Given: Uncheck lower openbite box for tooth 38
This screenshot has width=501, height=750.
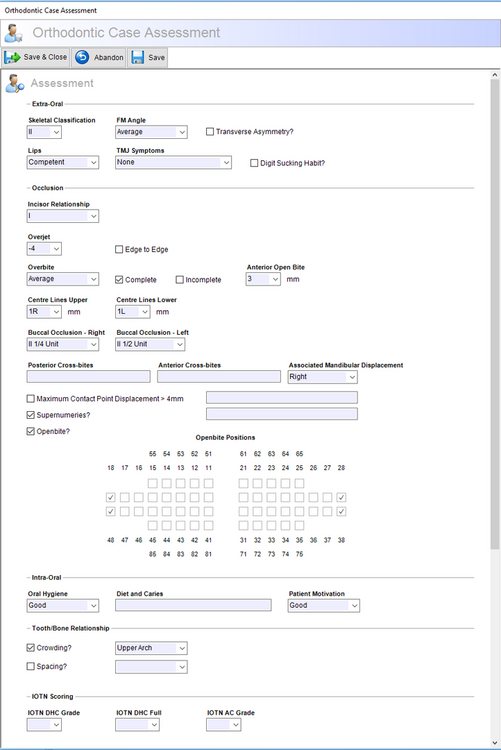Looking at the screenshot, I should click(341, 511).
